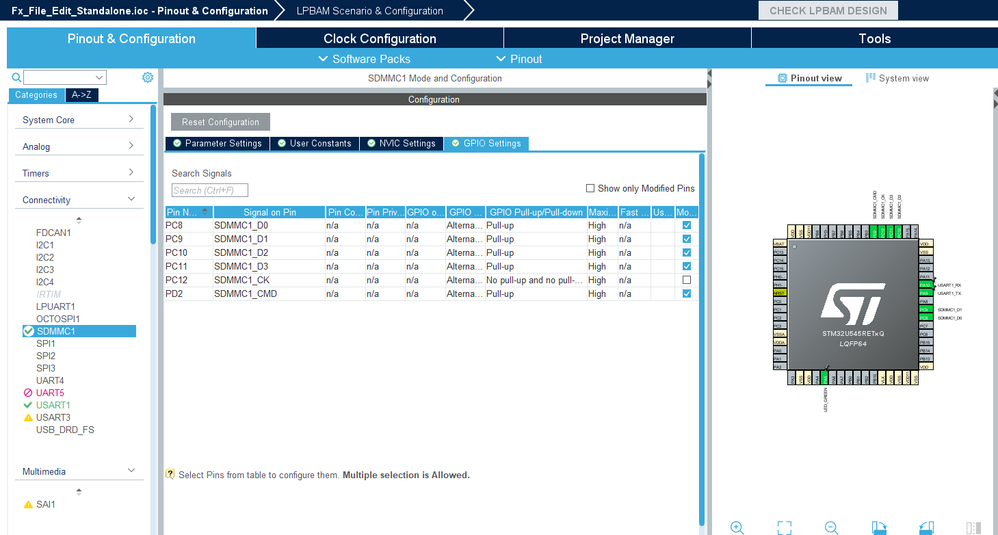Click the vertical scrollbar of the GPIO table
The height and width of the screenshot is (535, 998).
[702, 339]
